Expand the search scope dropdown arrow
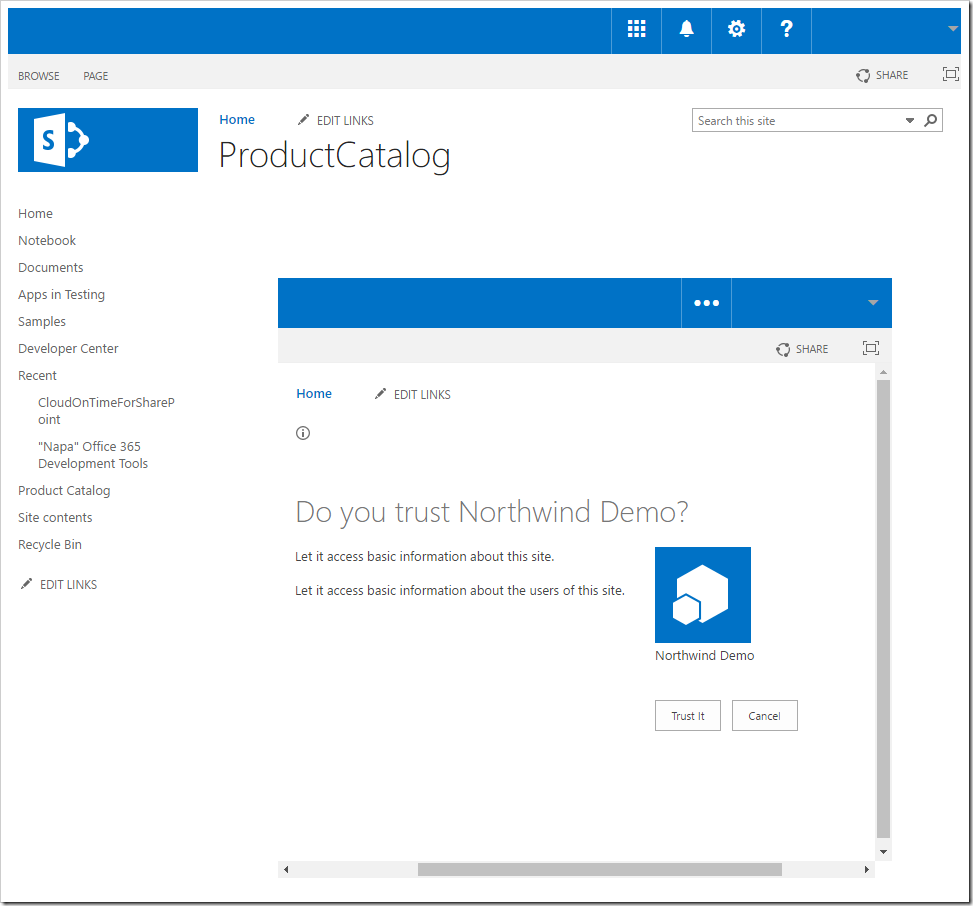The image size is (973, 906). click(910, 120)
